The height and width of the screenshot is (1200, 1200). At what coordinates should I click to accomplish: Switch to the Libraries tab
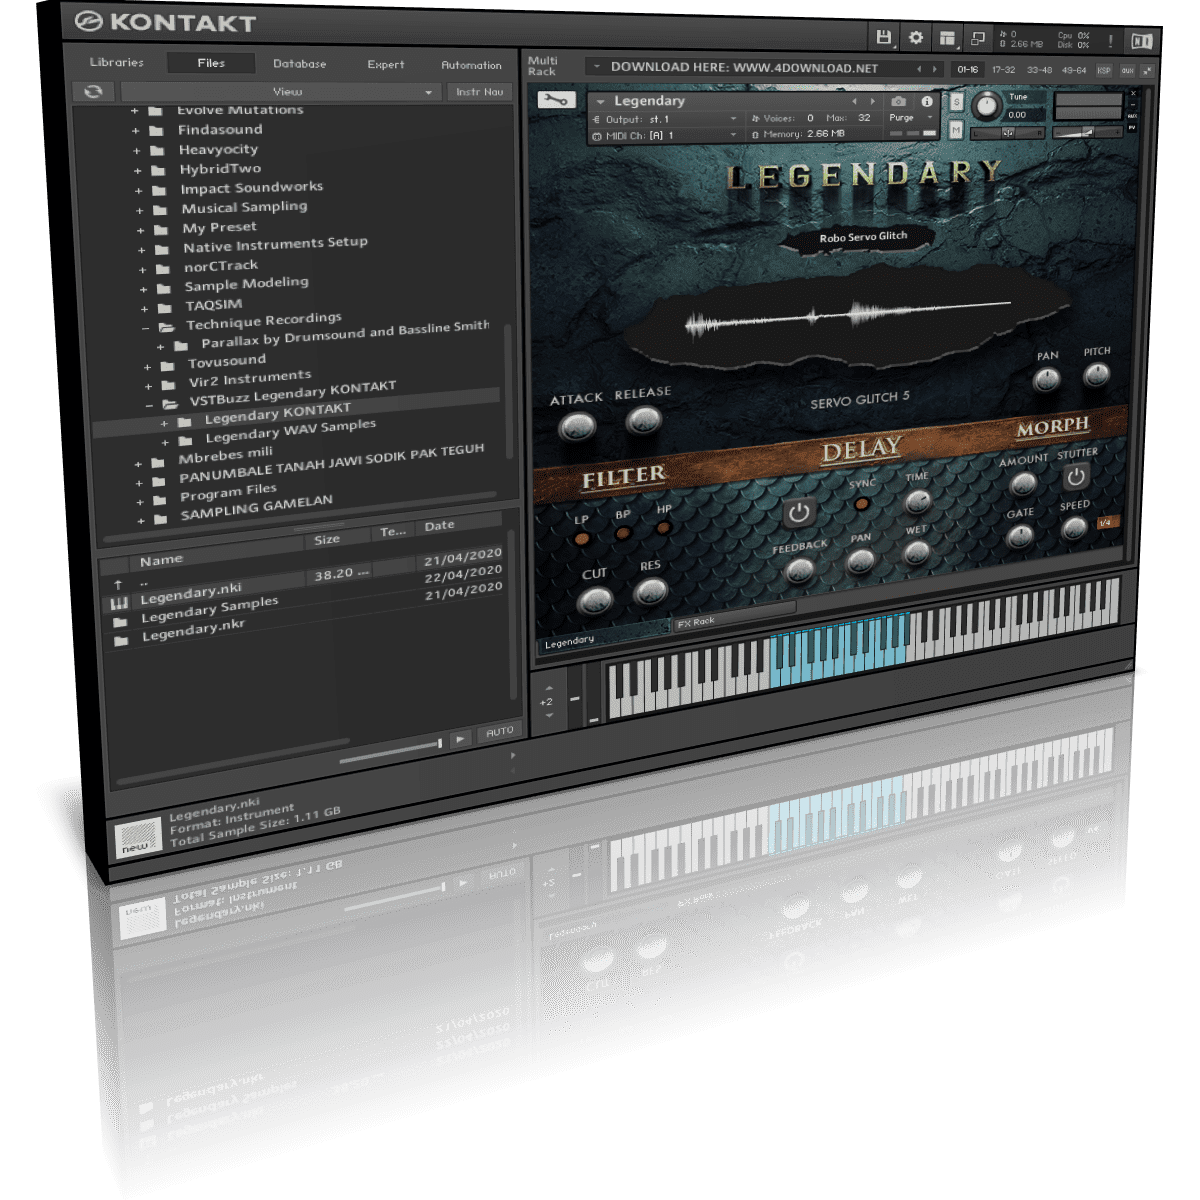(x=117, y=62)
